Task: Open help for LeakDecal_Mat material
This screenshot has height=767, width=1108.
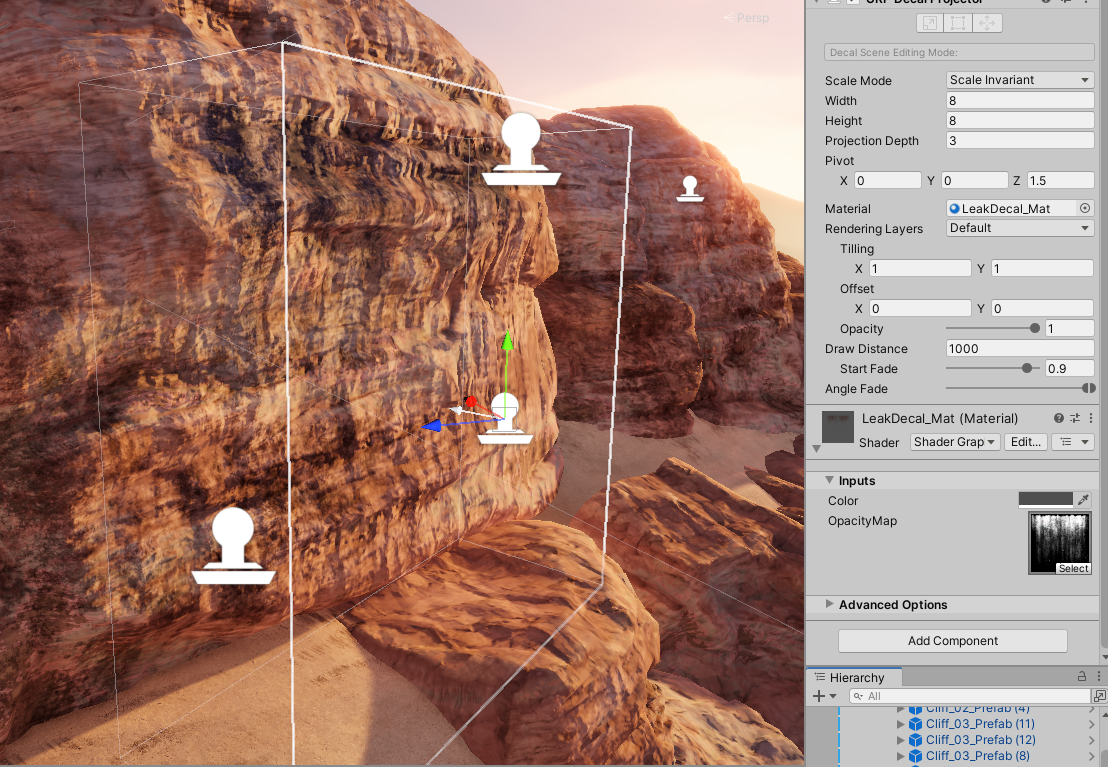Action: (x=1059, y=418)
